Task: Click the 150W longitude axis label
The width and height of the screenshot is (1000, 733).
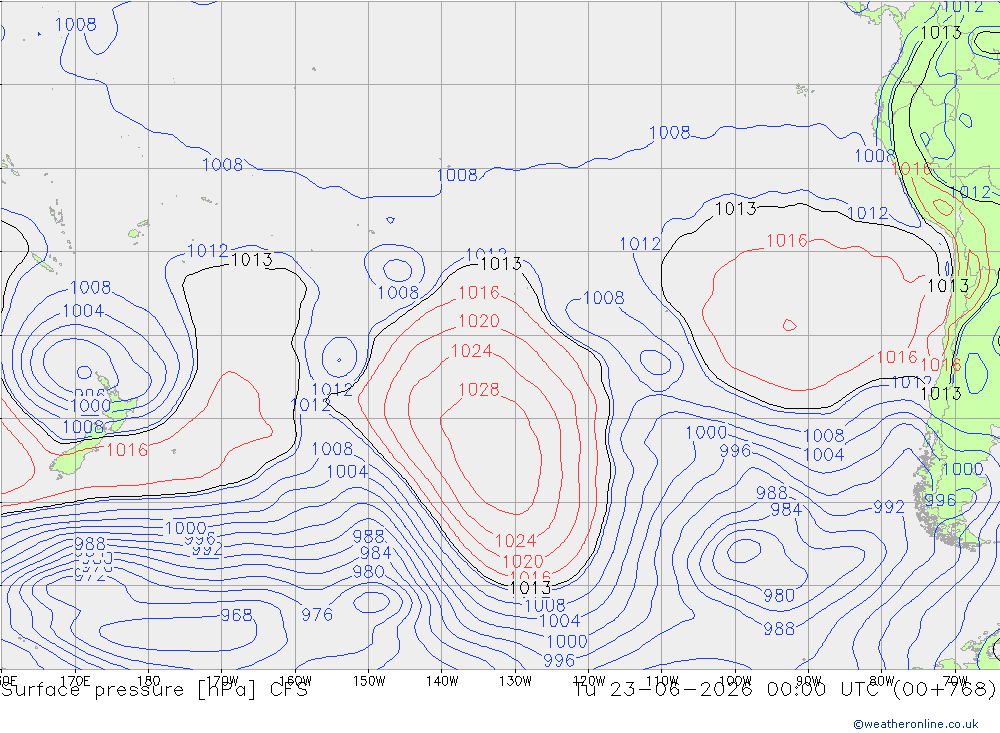Action: click(369, 681)
